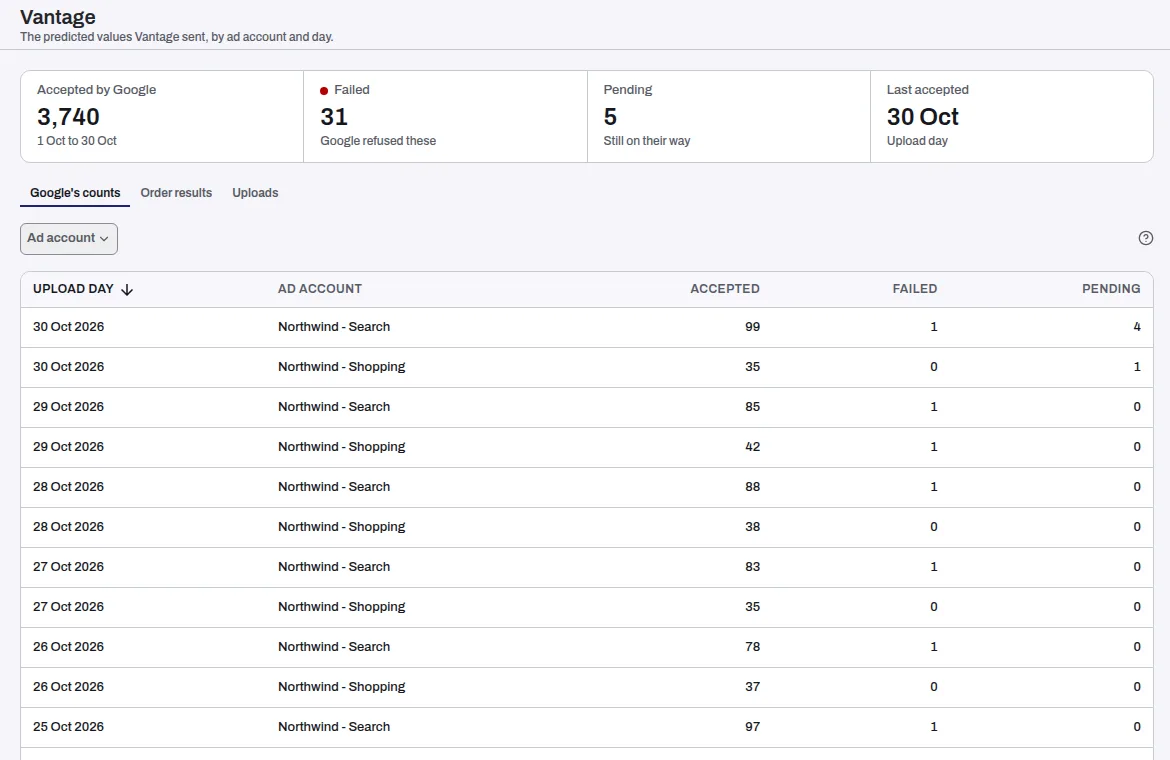The image size is (1170, 760).
Task: Click 30 Oct 2026 in the Northwind - Search row
Action: pyautogui.click(x=69, y=327)
